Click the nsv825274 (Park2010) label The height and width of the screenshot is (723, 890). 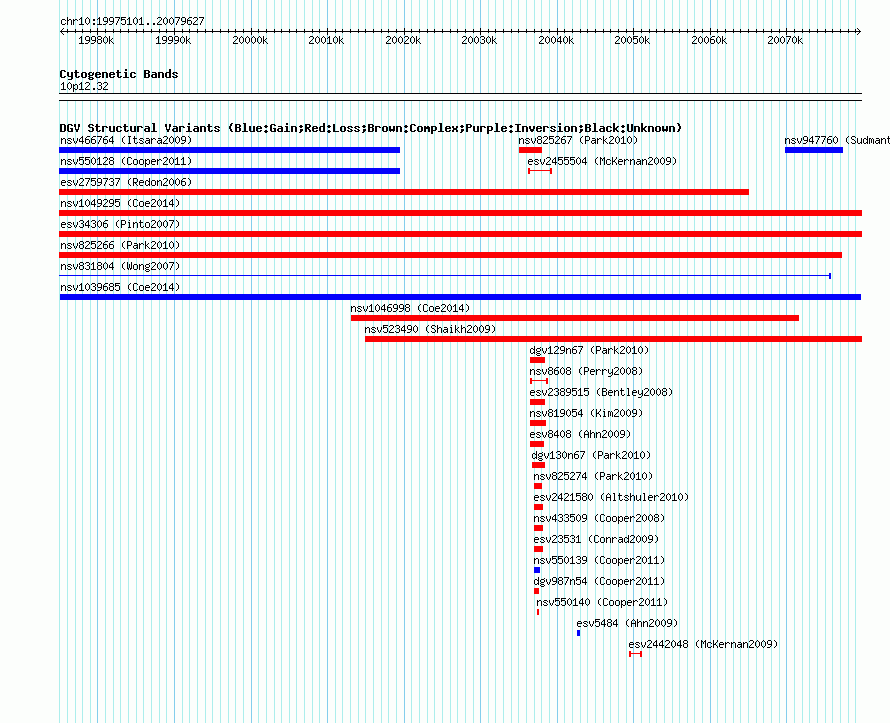593,476
